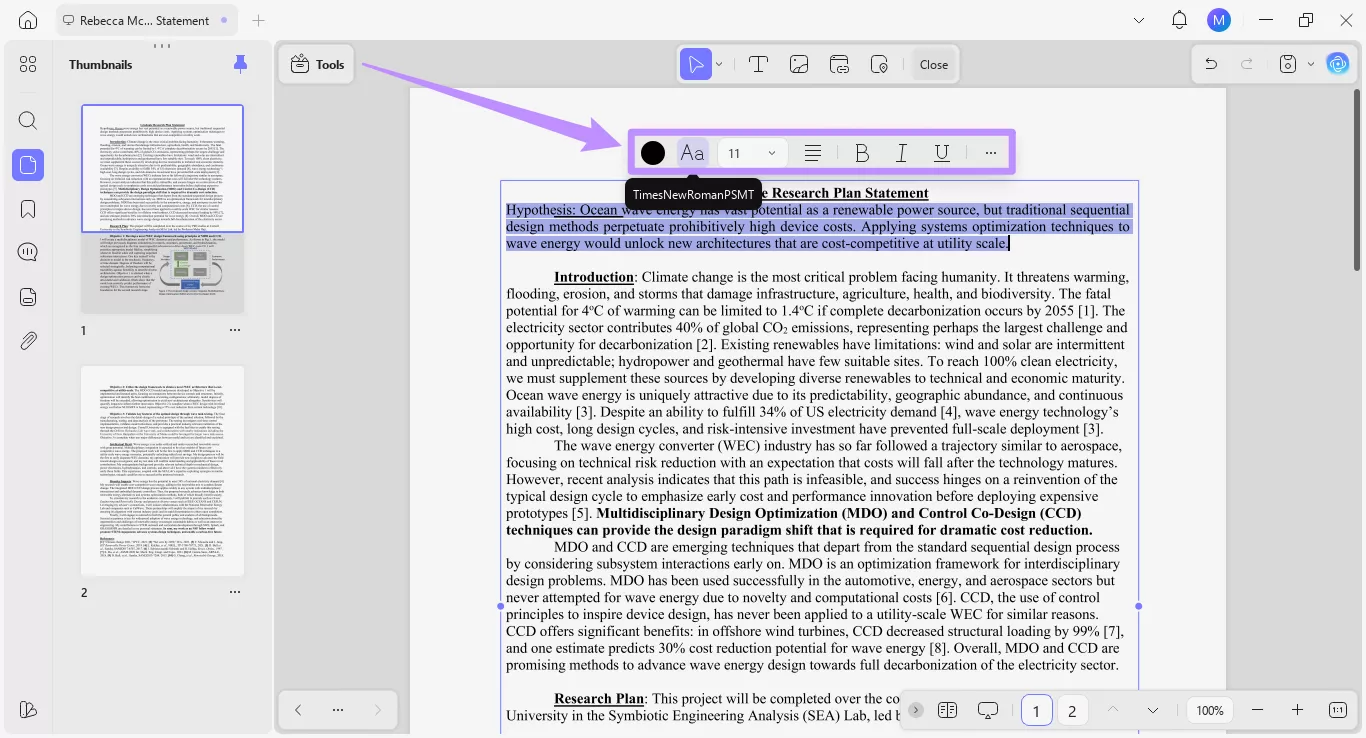Open the user account avatar M

(x=1218, y=20)
